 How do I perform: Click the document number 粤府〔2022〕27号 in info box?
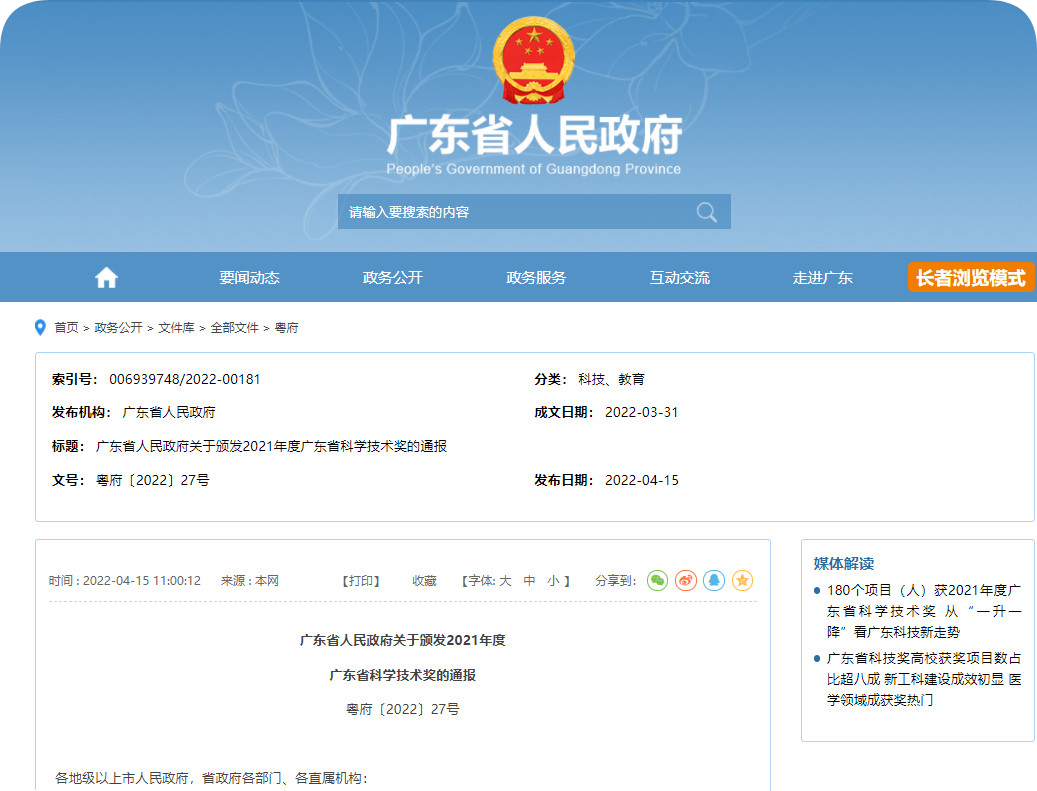[x=153, y=480]
